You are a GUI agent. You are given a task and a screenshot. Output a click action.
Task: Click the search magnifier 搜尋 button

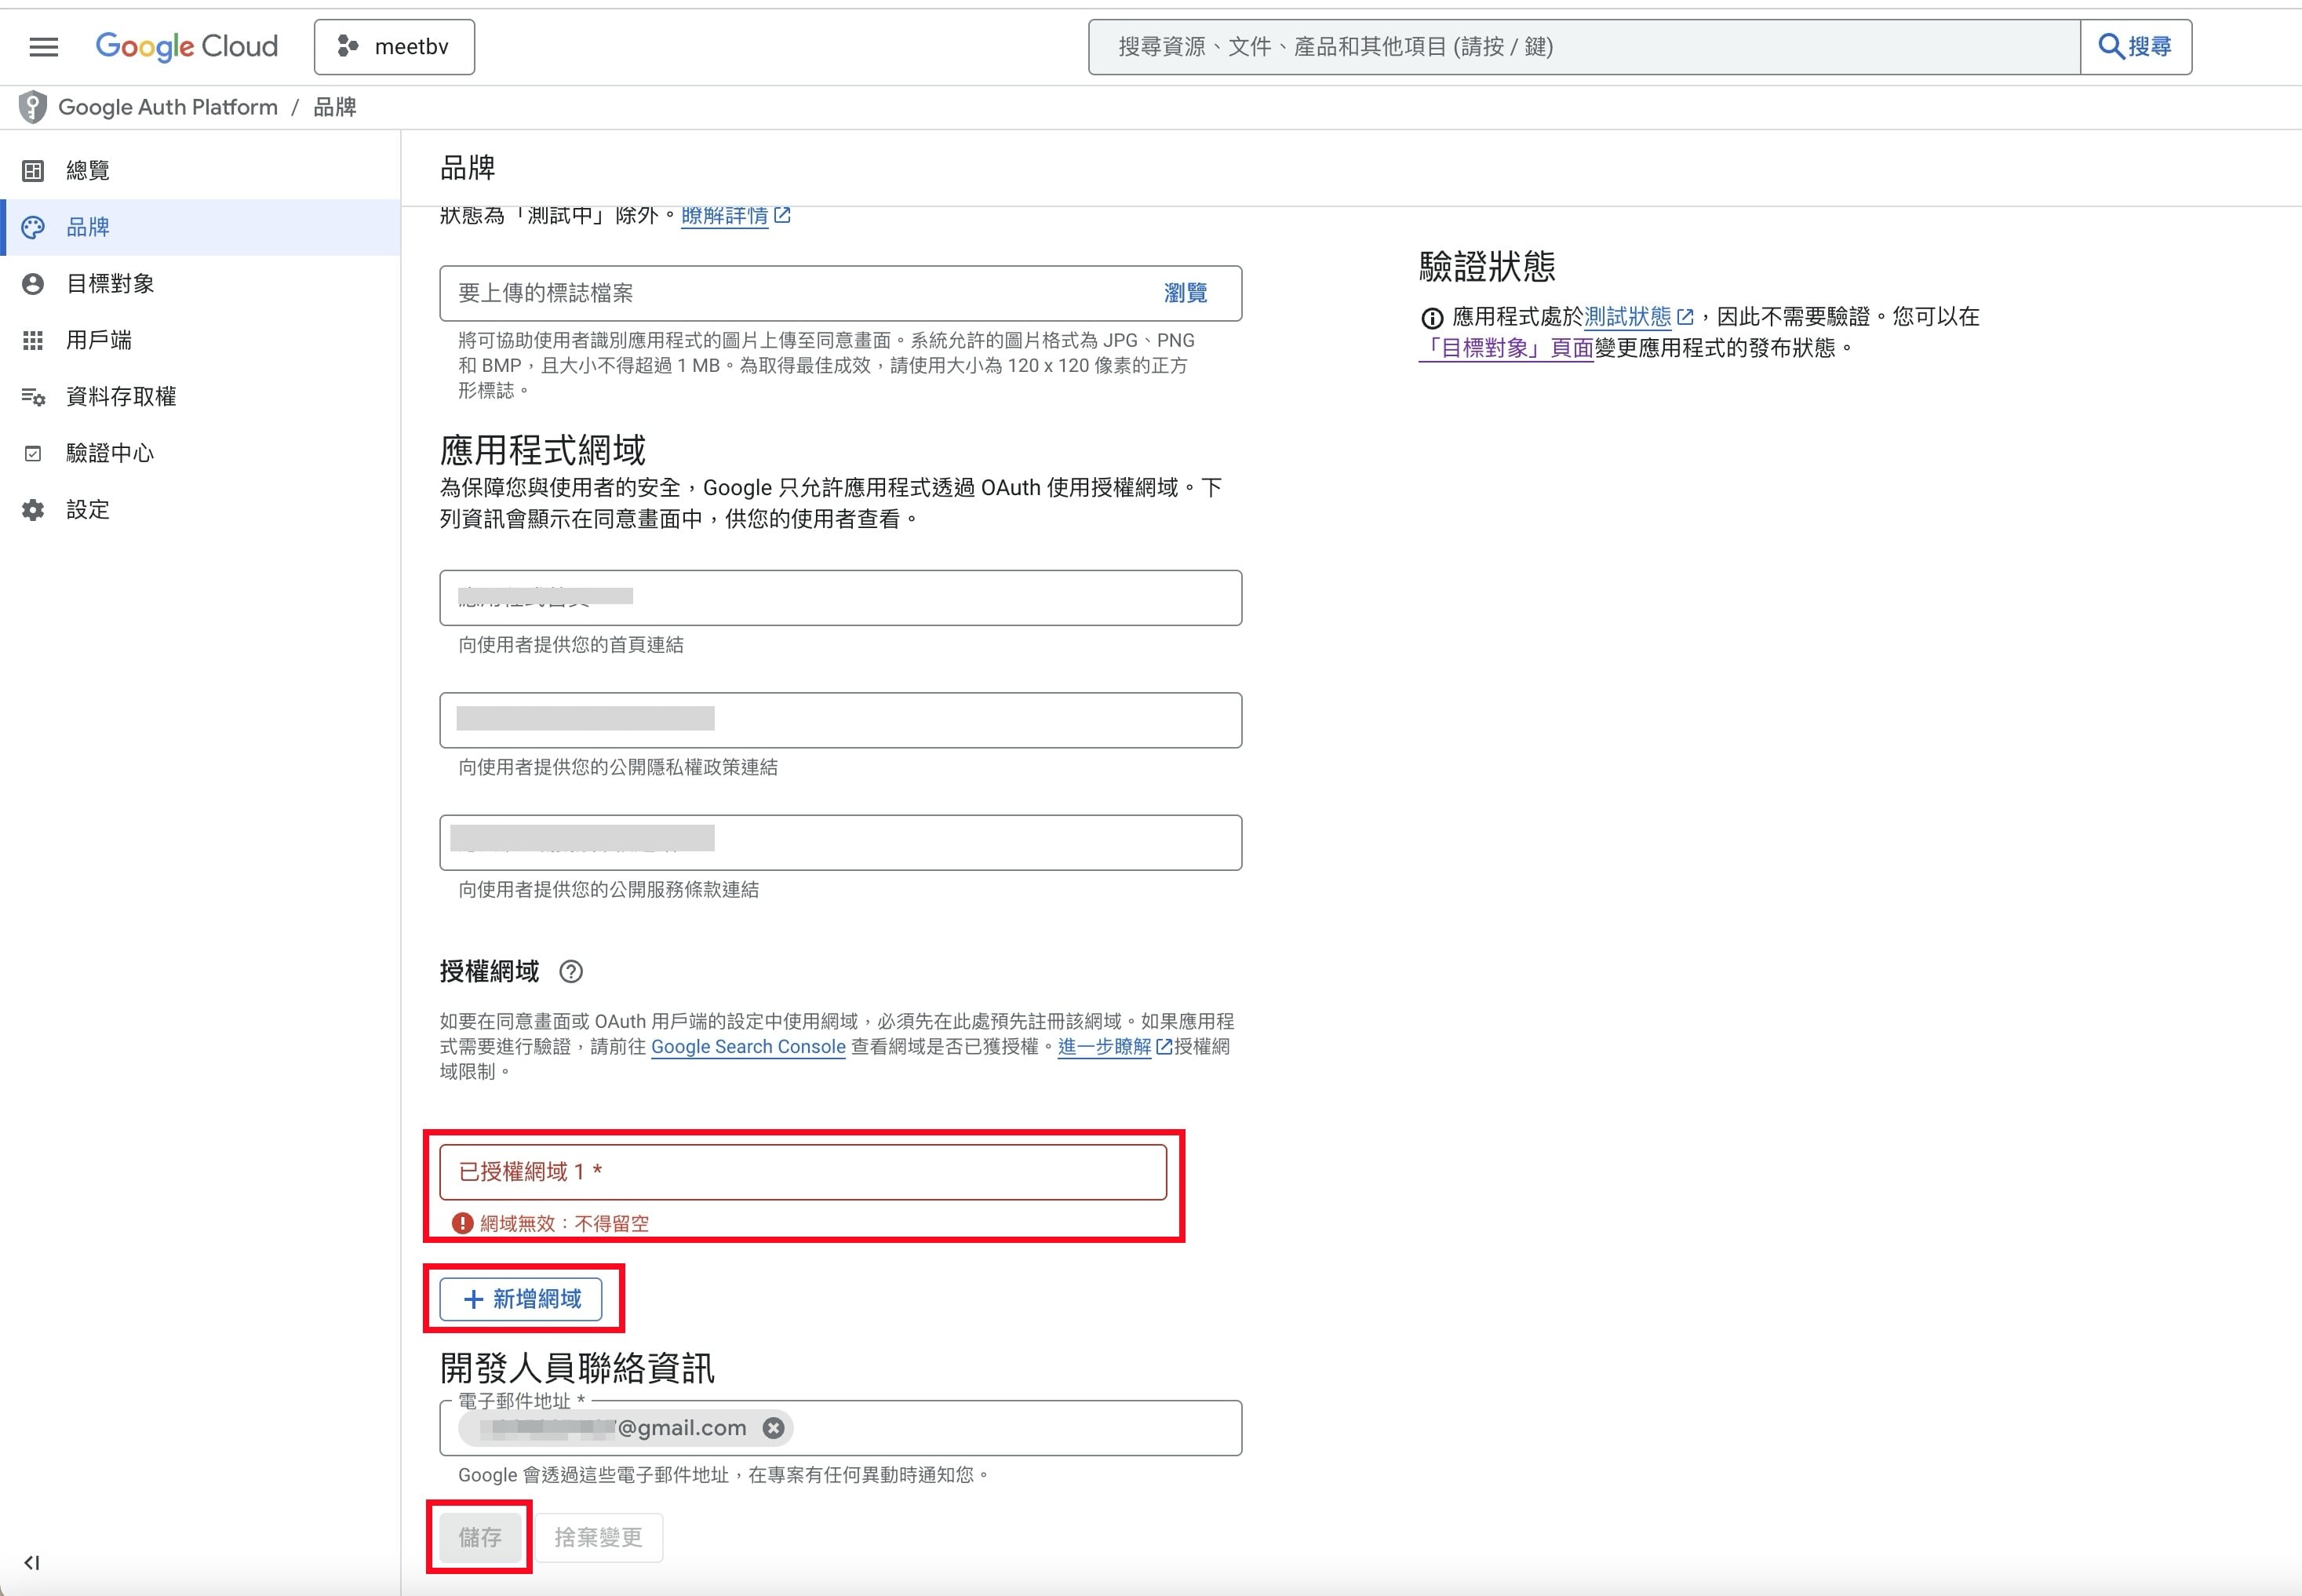2136,47
